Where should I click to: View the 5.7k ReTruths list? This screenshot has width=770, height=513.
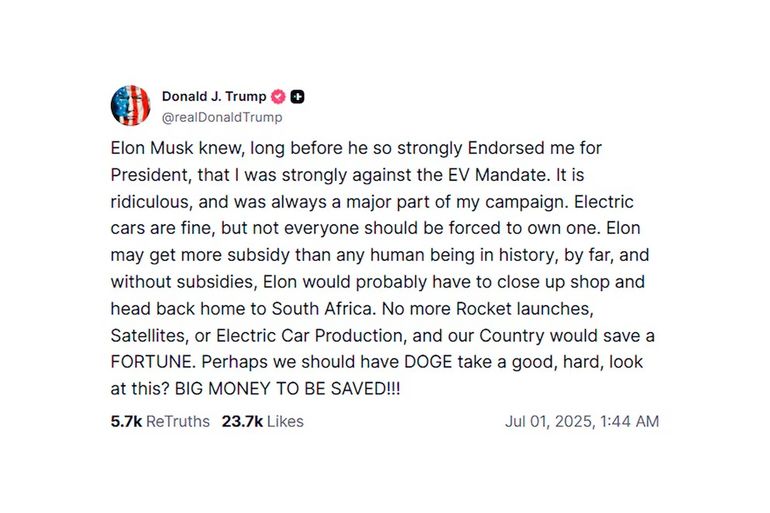coord(160,421)
